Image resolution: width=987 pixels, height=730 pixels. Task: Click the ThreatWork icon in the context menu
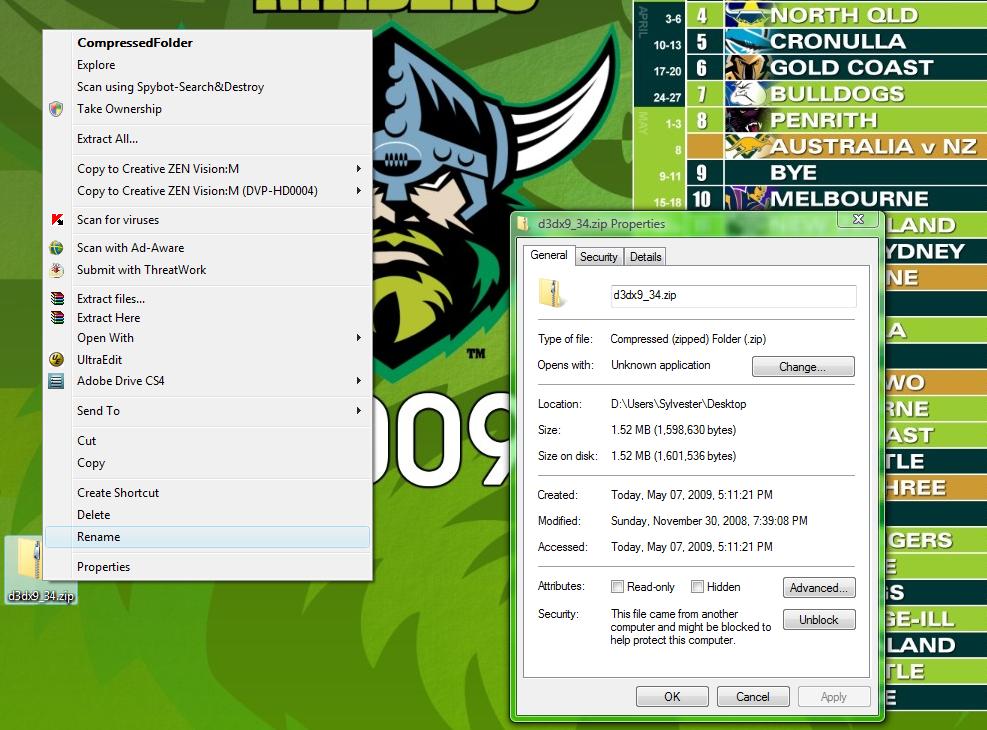(x=57, y=270)
